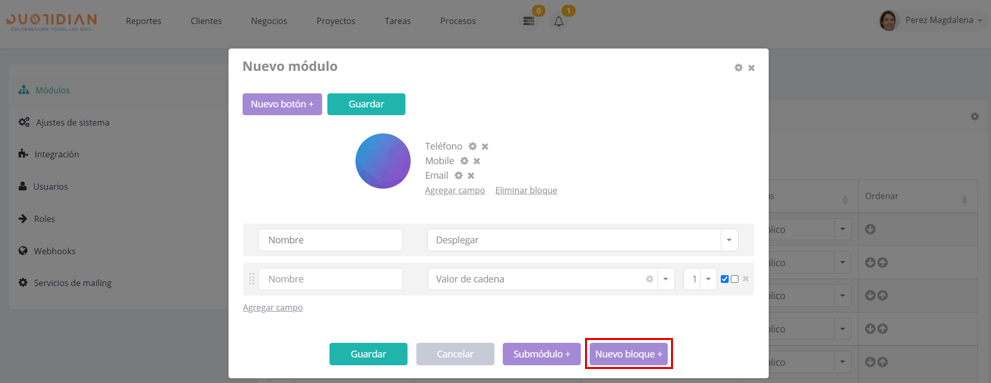The image size is (991, 383).
Task: Open the notifications bell icon
Action: (x=559, y=21)
